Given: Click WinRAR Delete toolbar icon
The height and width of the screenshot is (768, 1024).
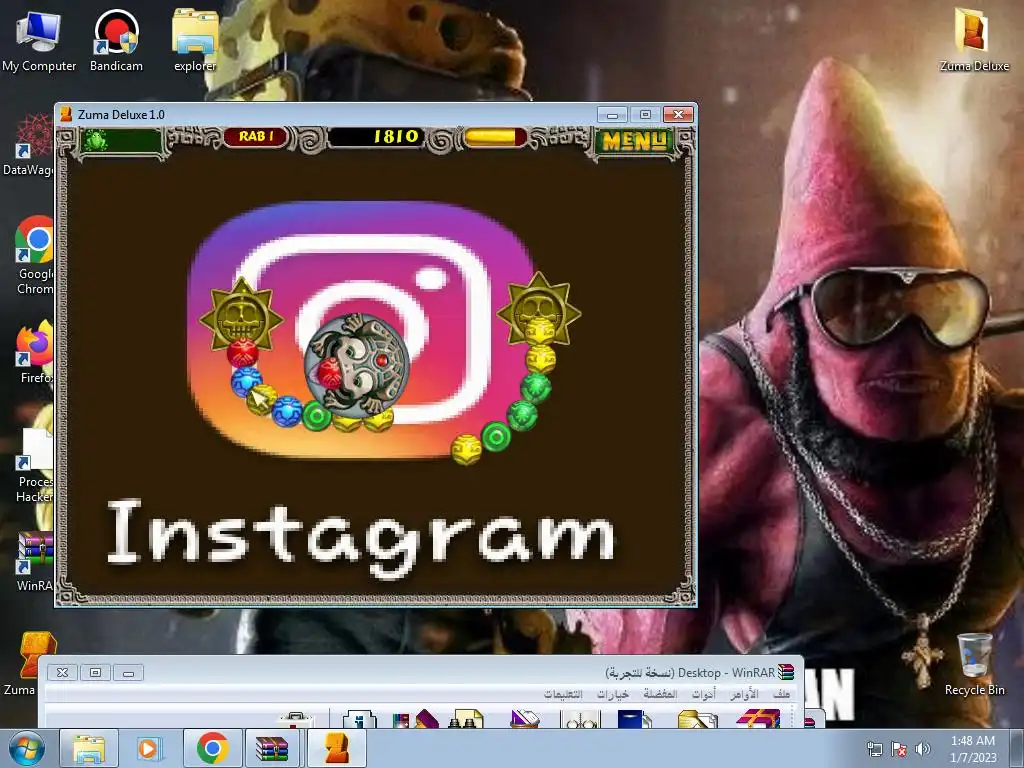Looking at the screenshot, I should 524,718.
